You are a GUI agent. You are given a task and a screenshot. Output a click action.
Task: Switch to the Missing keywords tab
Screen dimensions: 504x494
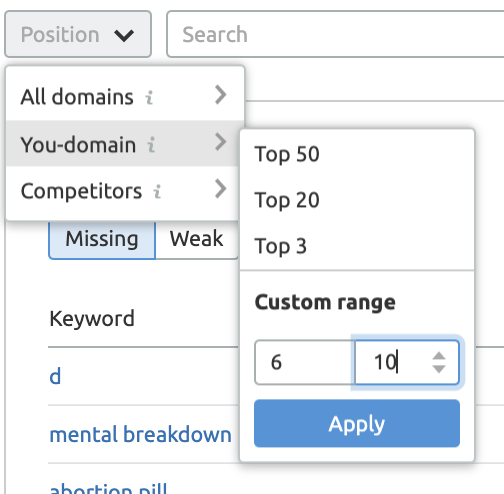102,240
